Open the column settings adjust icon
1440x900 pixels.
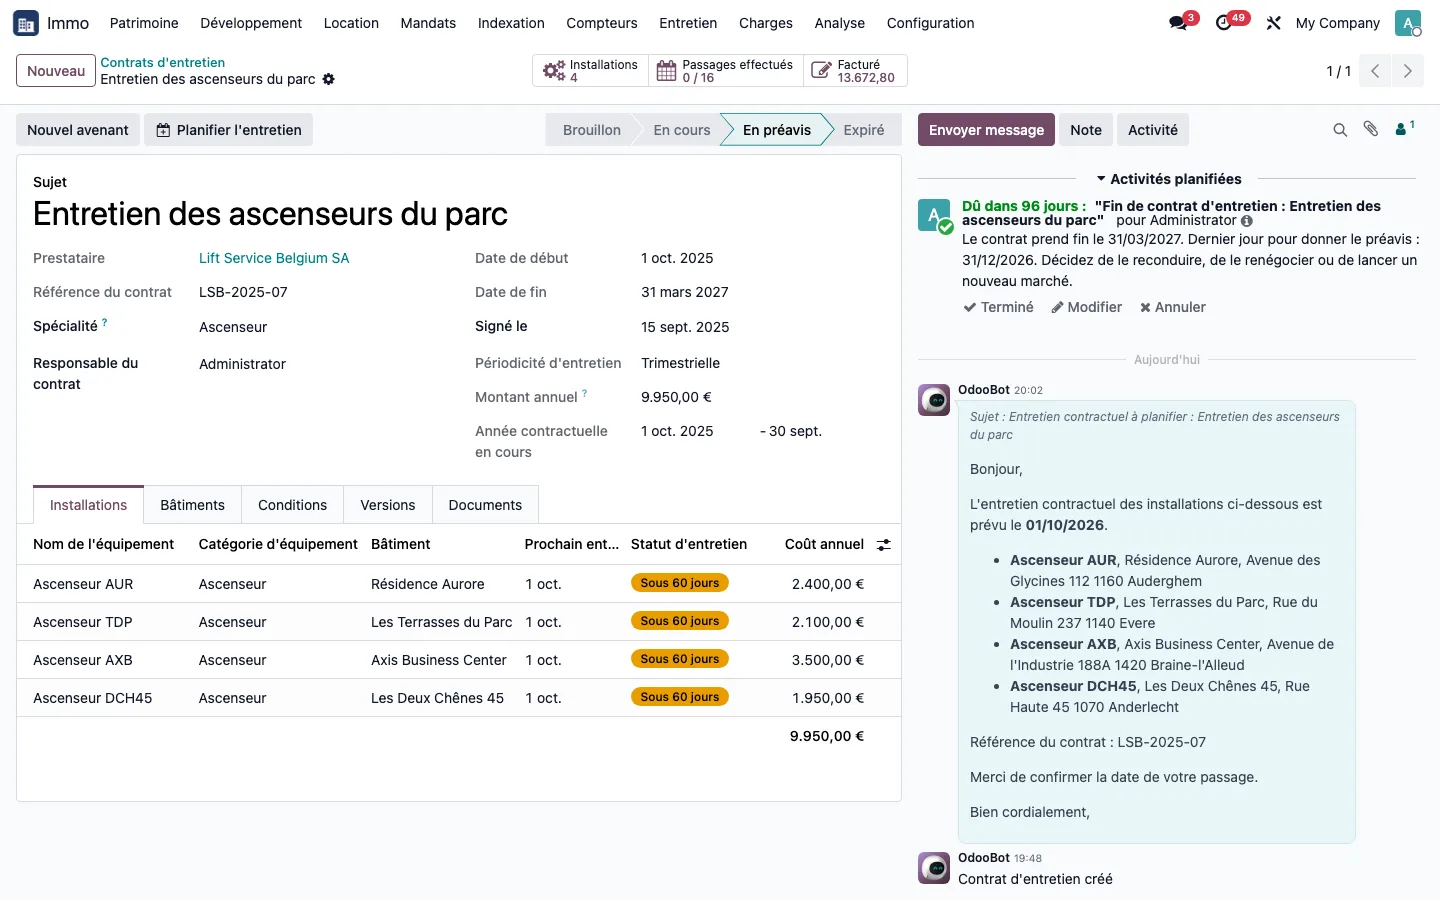[884, 545]
